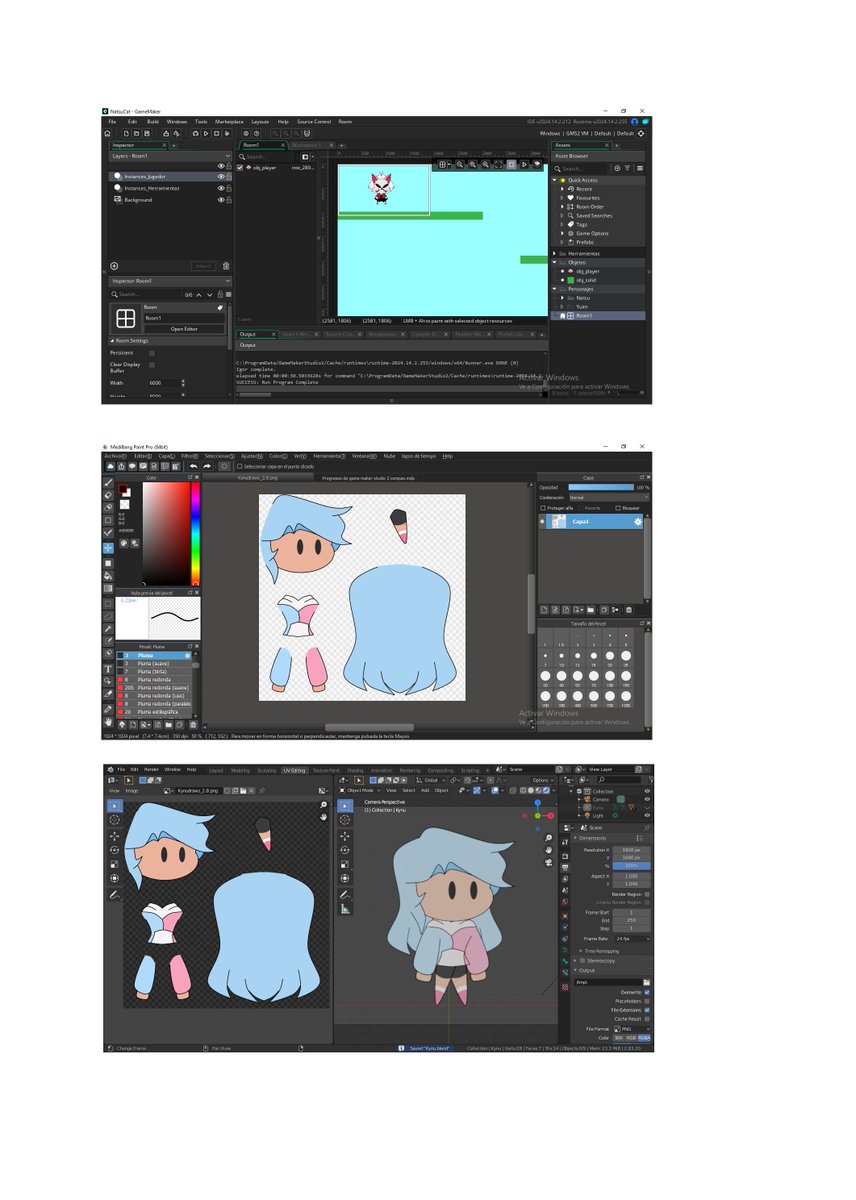Click the Assets search field in GameMaker

pos(583,169)
